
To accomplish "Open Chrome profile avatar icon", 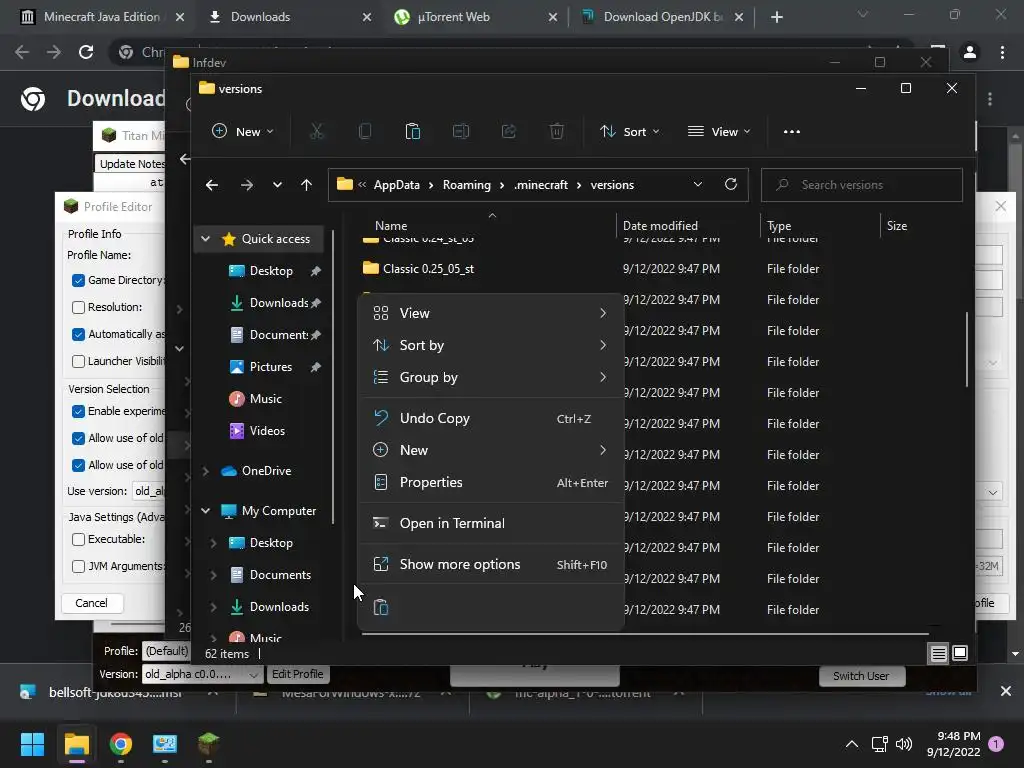I will pos(970,52).
